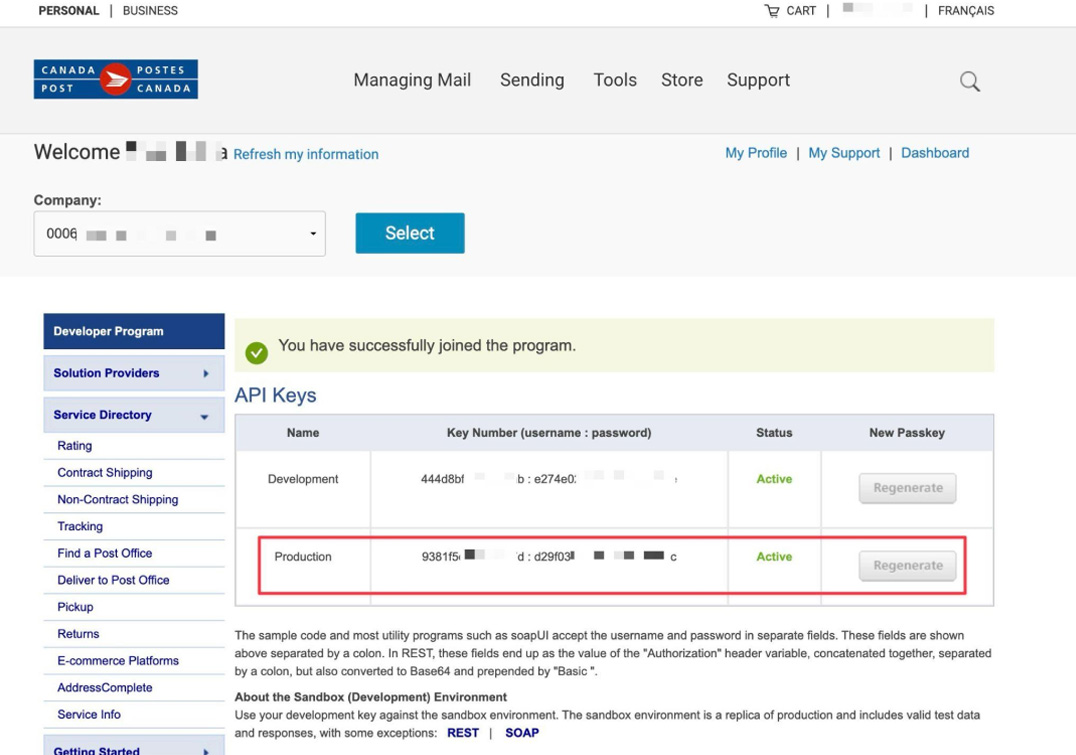Click Active status in Production row
The image size is (1076, 755).
coord(774,557)
